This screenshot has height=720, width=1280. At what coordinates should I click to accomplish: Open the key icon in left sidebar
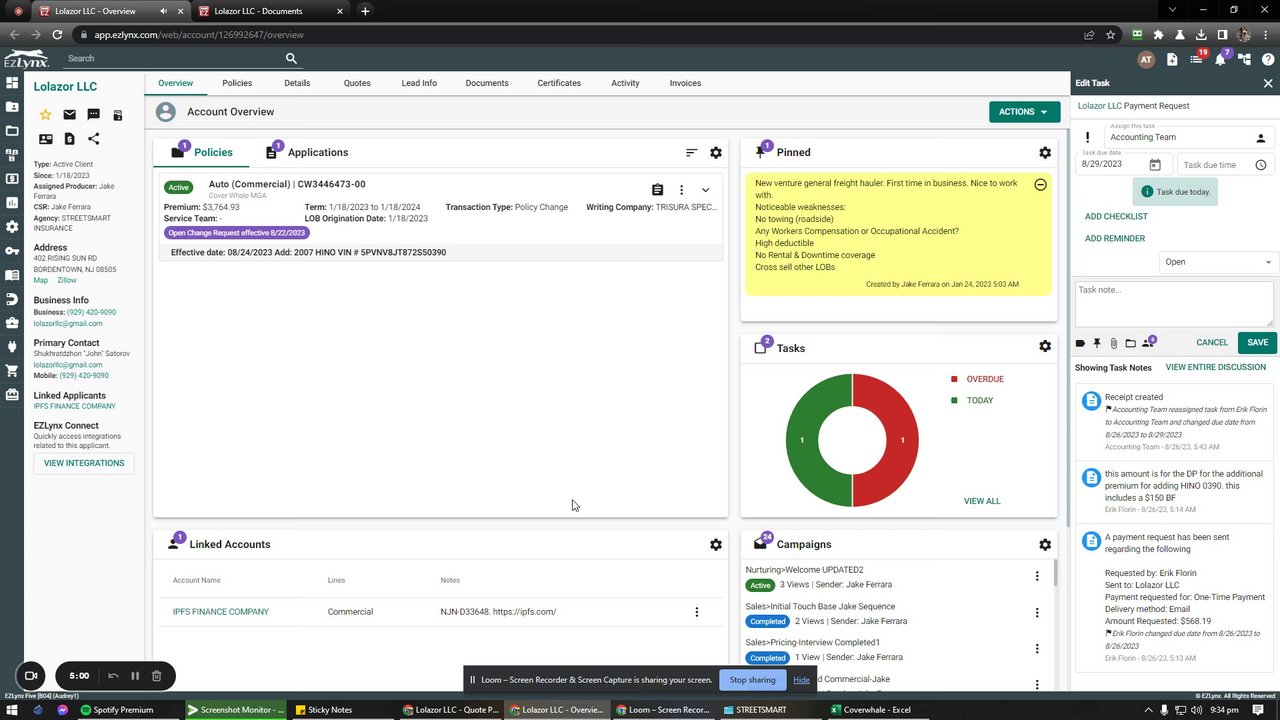pyautogui.click(x=12, y=251)
